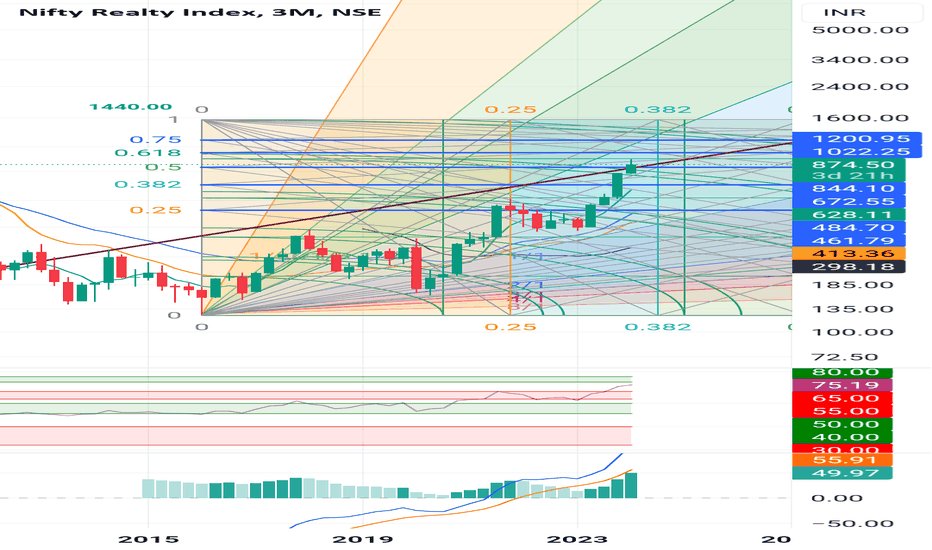Select the 484.70 price label

point(849,228)
